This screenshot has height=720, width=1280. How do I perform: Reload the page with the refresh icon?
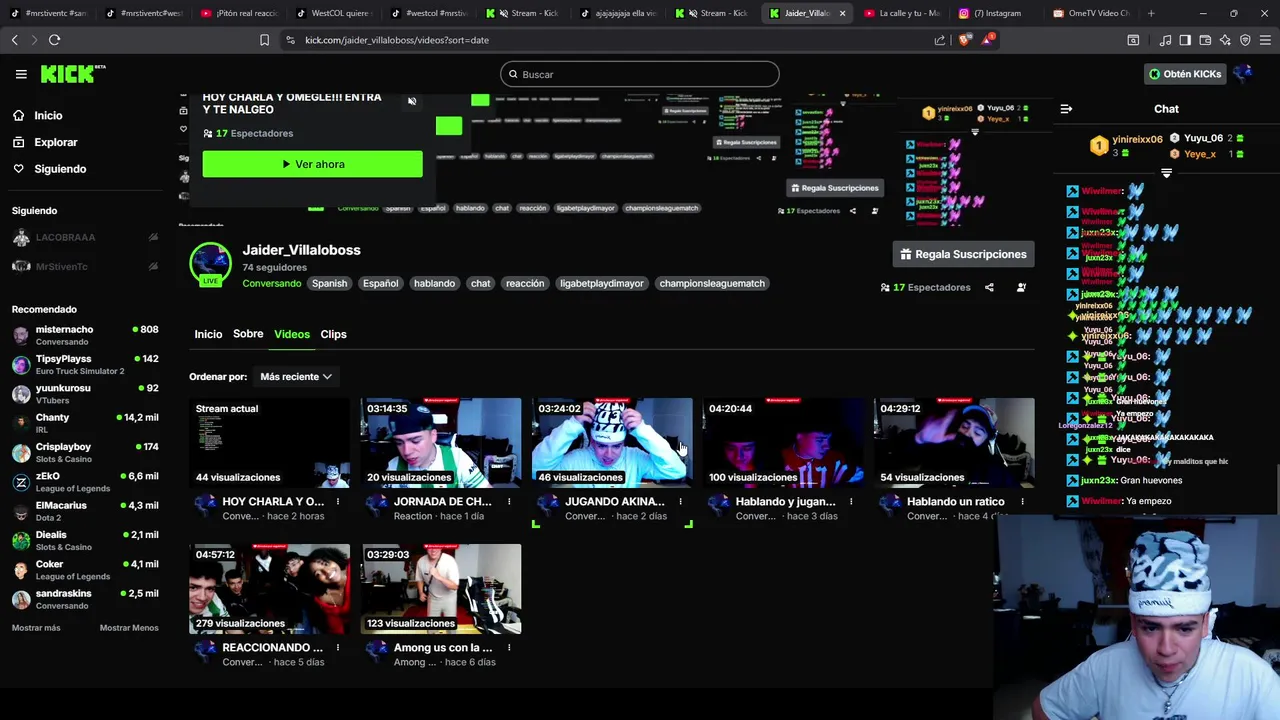pos(54,40)
